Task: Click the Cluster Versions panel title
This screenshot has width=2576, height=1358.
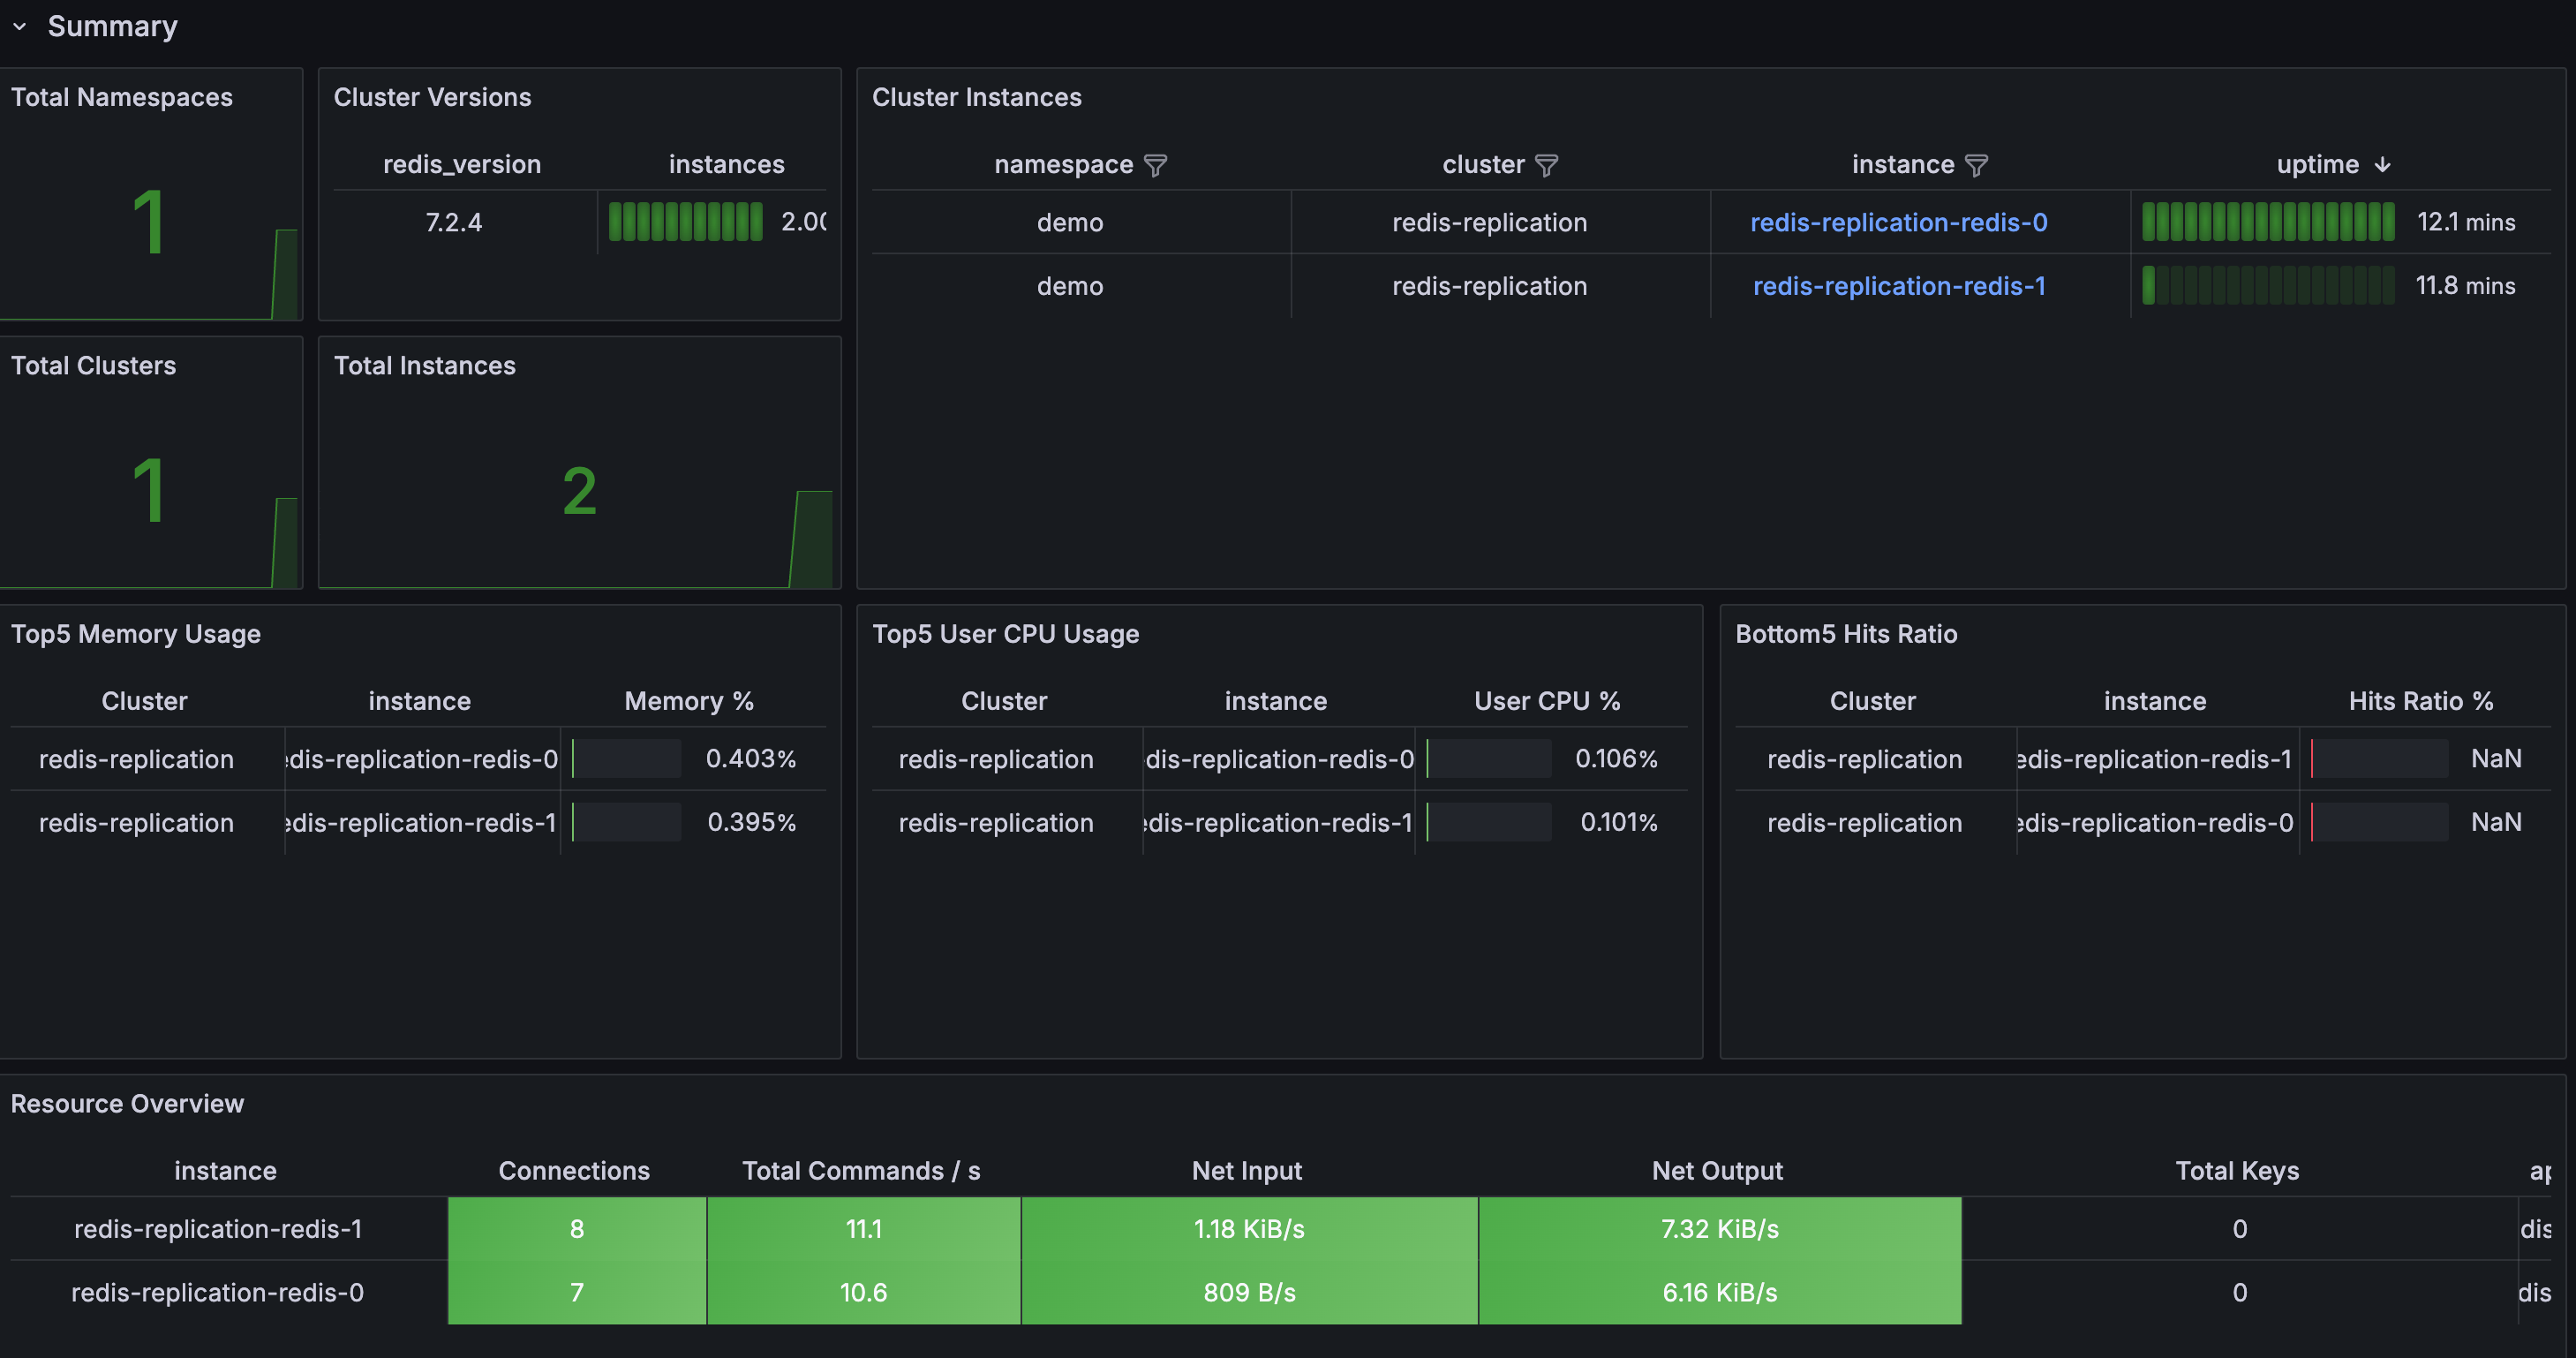Action: pos(432,97)
